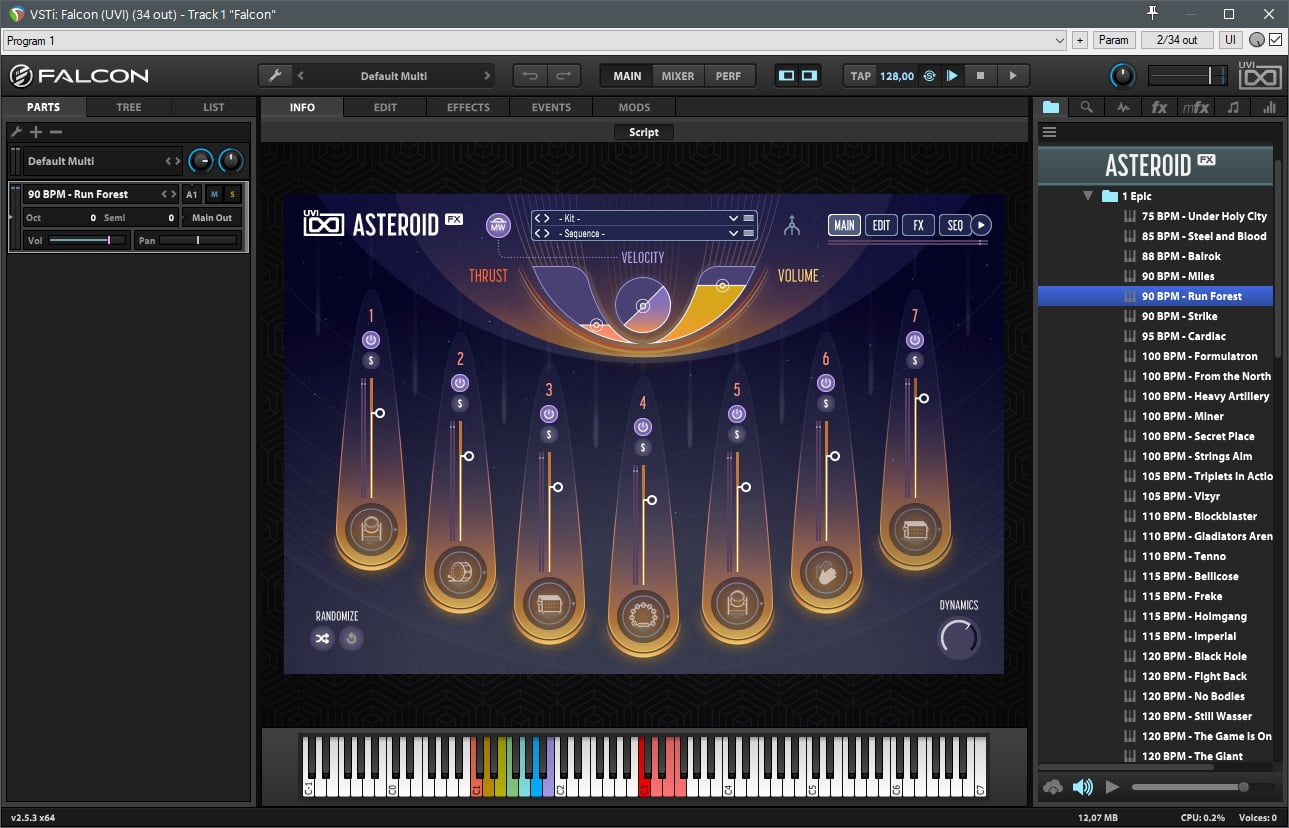Click the play-from-start transport button
The width and height of the screenshot is (1289, 828).
[952, 76]
